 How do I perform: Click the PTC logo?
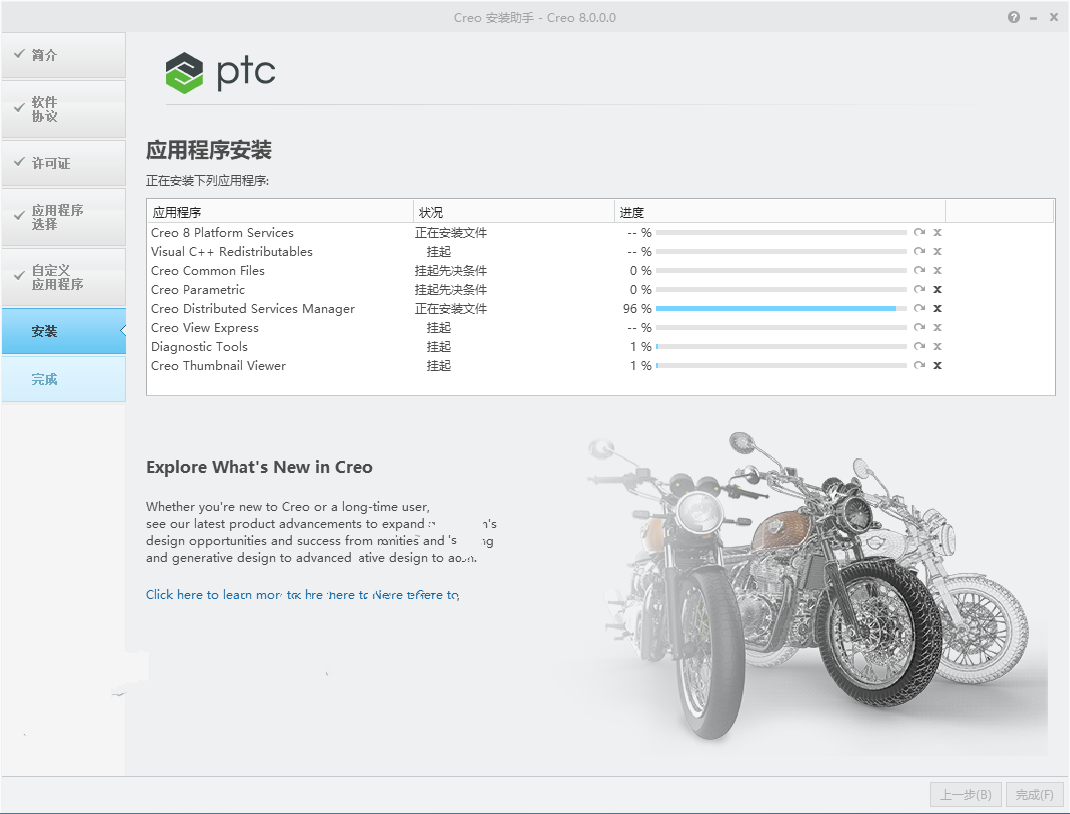pos(220,72)
